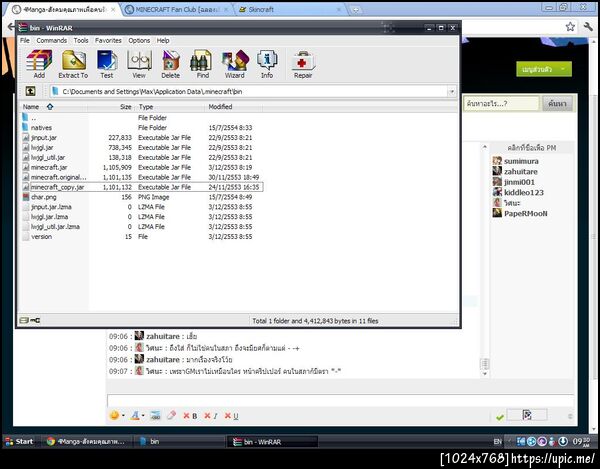The width and height of the screenshot is (600, 469).
Task: Switch to MINECRAFT Fan Club tab
Action: pos(176,10)
